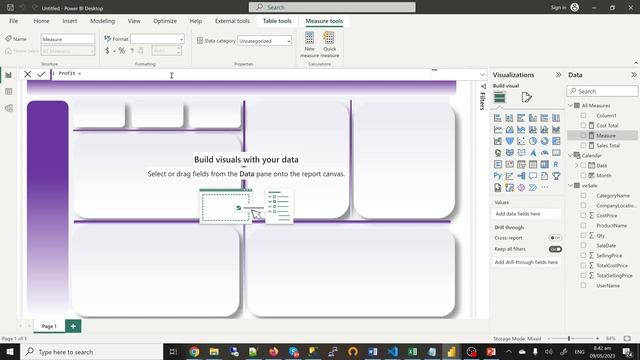Collapse the Calendar table
Image resolution: width=640 pixels, height=360 pixels.
(x=571, y=156)
